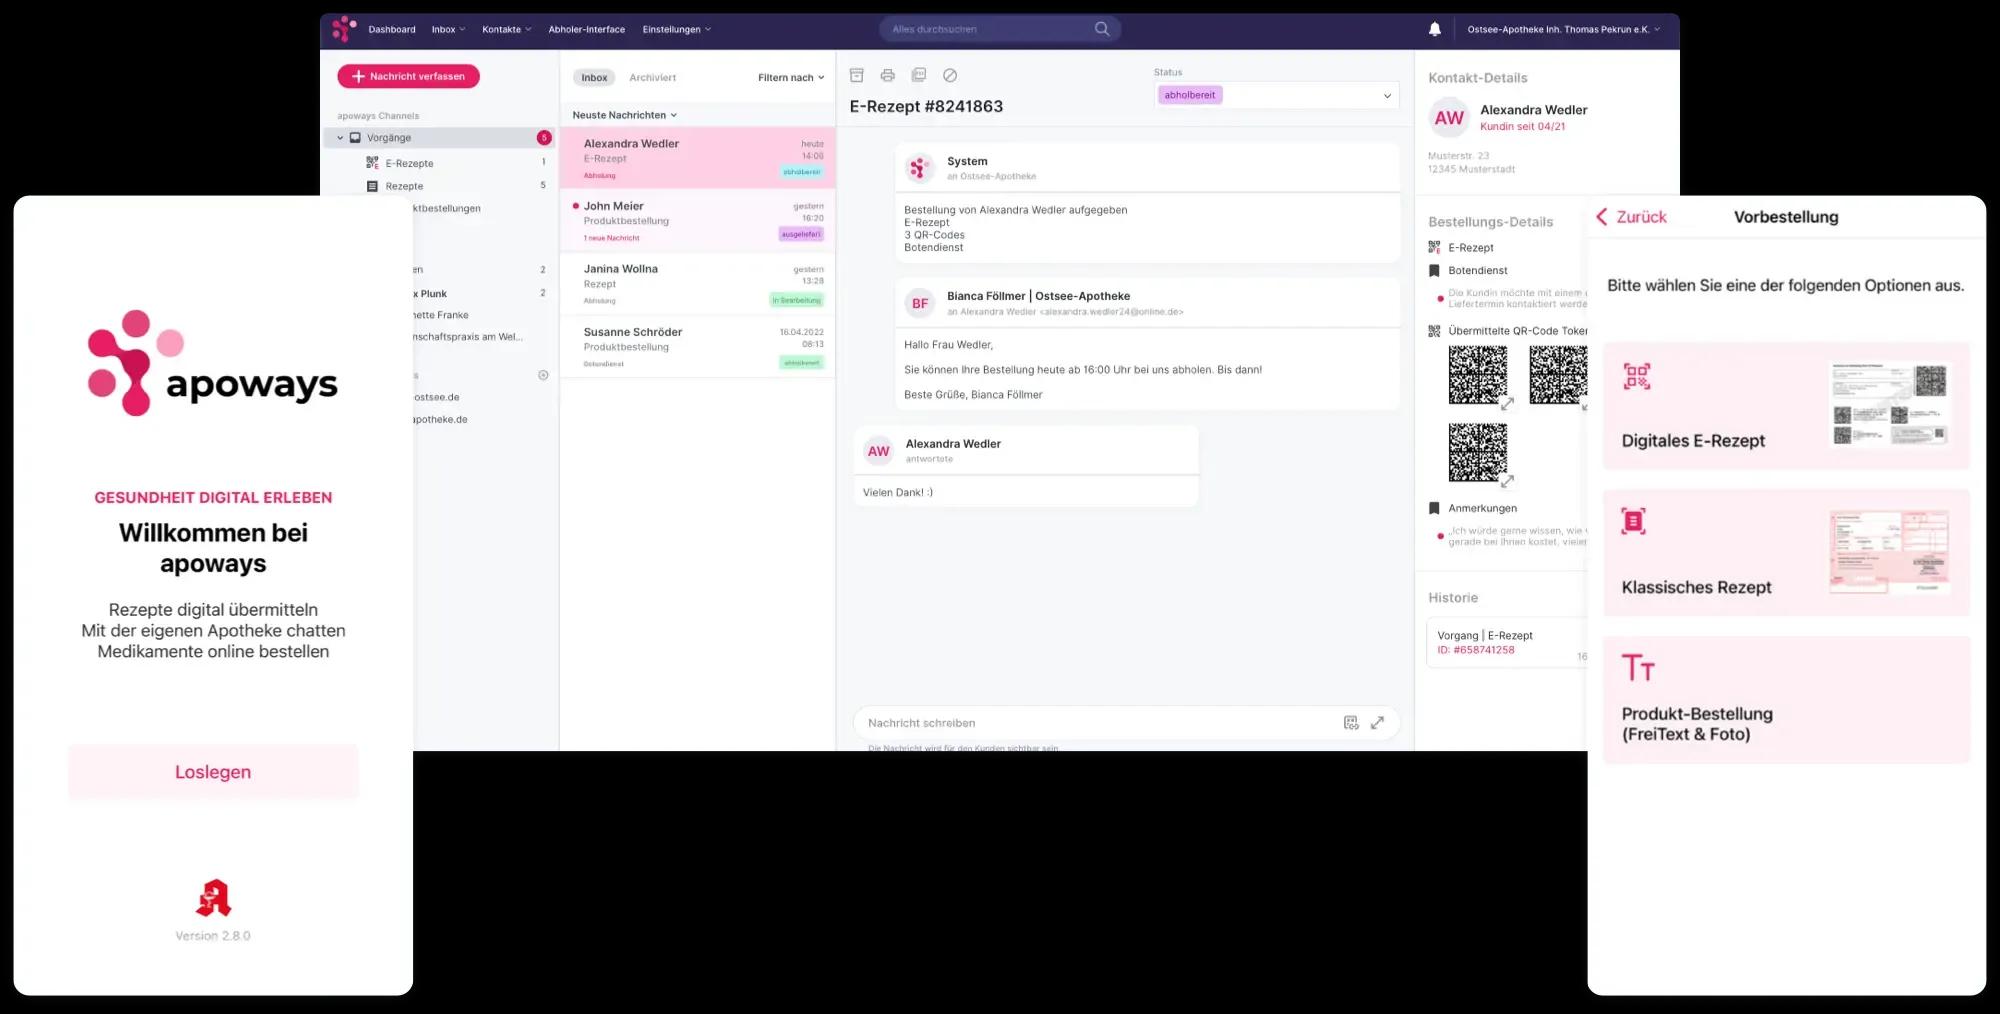This screenshot has width=2000, height=1014.
Task: Open the Filtern nach dropdown
Action: coord(791,77)
